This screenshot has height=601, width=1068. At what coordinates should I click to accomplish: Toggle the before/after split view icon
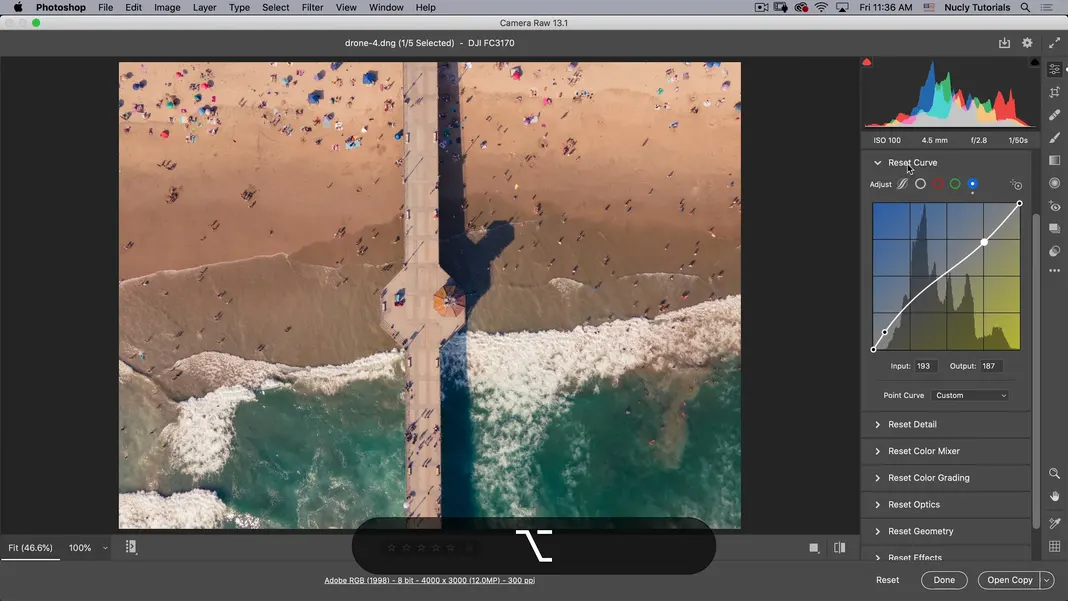tap(839, 547)
